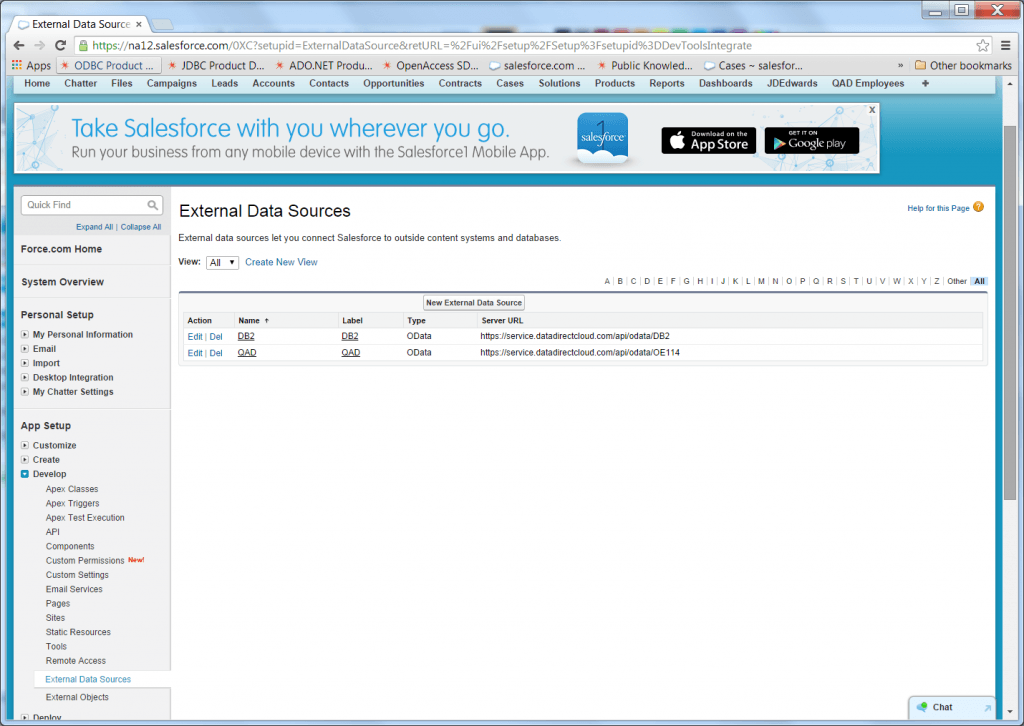Click the New External Data Source button
Screen dimensions: 1024x726
473,302
